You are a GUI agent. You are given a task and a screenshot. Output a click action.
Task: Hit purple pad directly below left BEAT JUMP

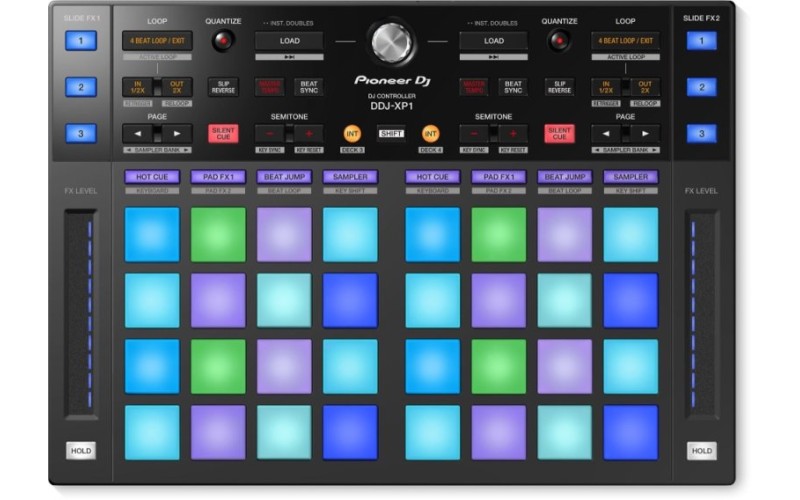(284, 235)
